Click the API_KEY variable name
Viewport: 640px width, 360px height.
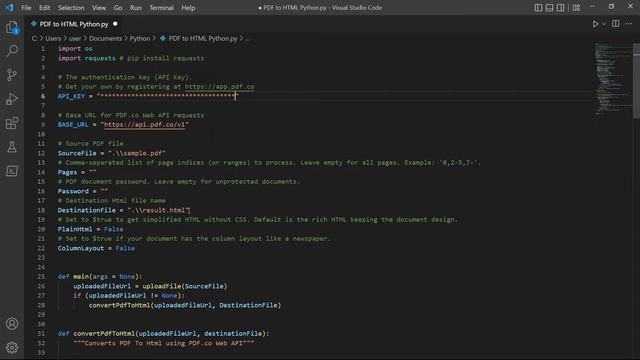71,96
